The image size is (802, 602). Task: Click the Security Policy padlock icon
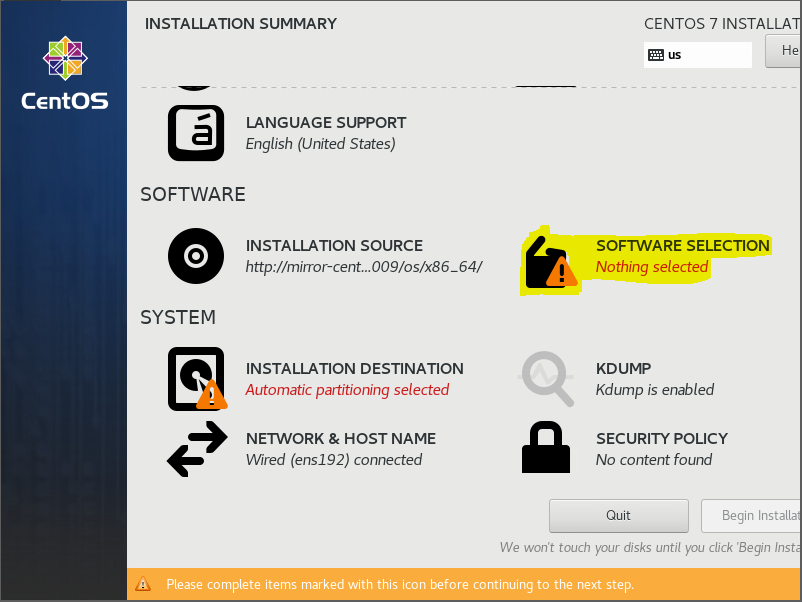click(547, 448)
